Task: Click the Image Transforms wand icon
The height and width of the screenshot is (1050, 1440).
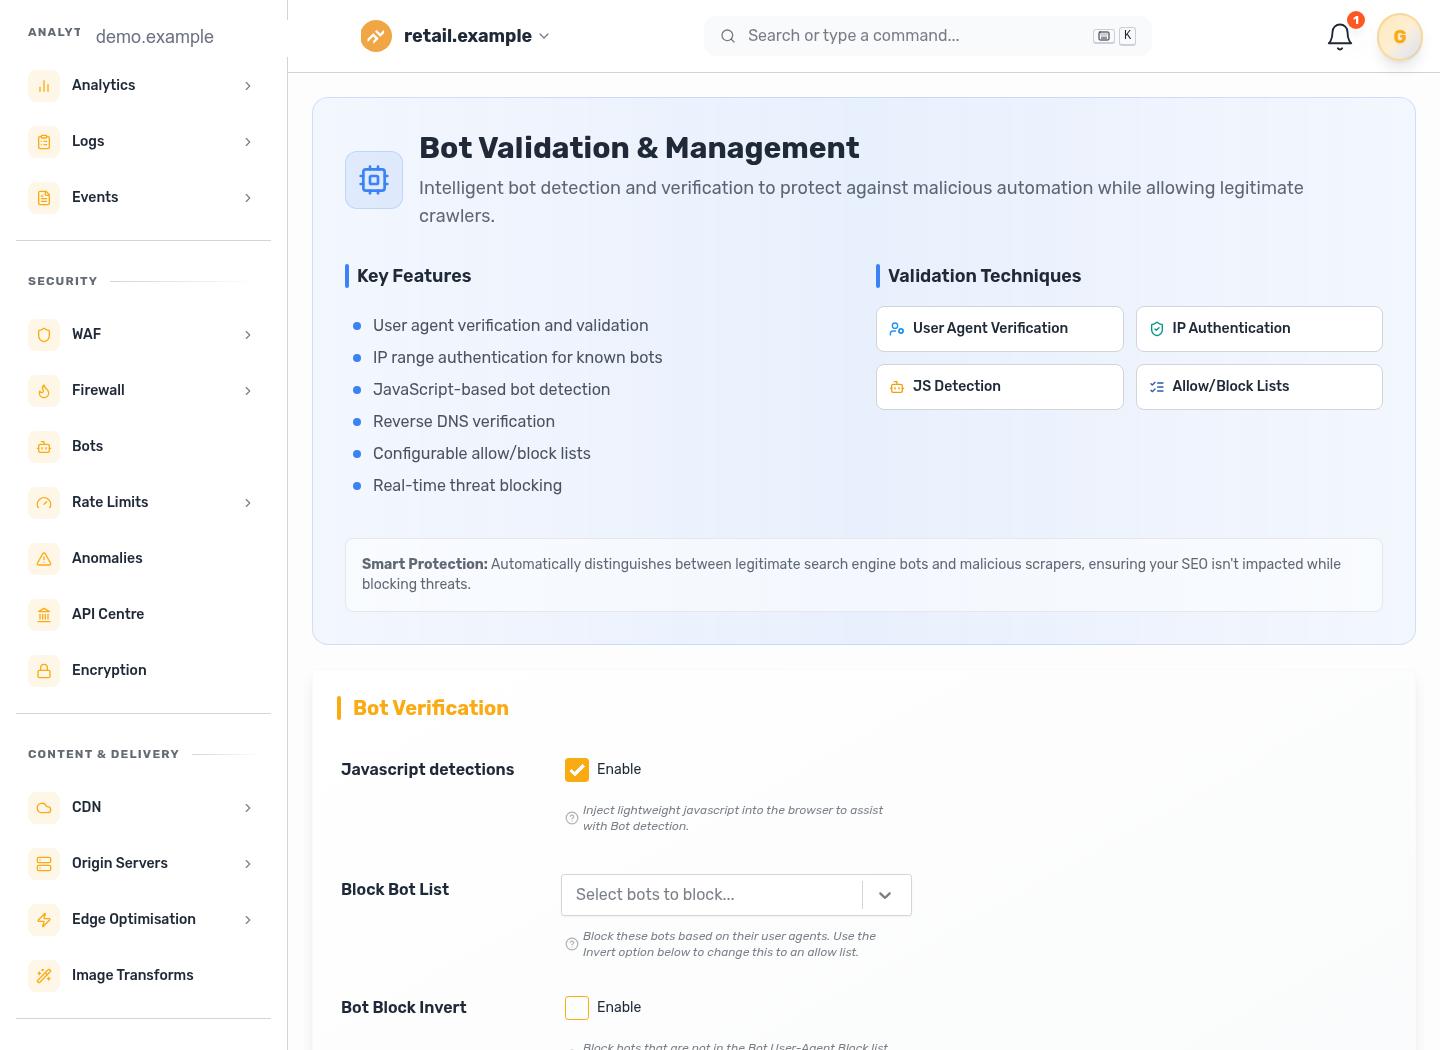Action: click(44, 976)
